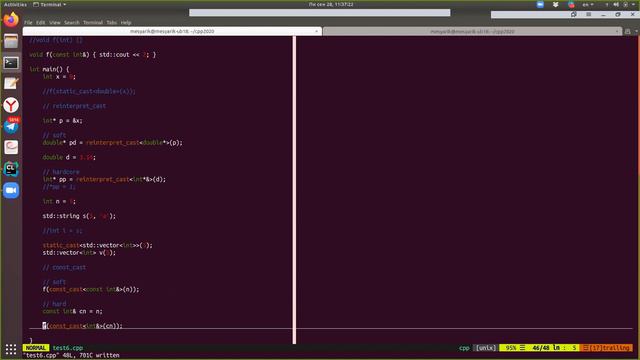
Task: Click the 'const int& cn = n;' line
Action: [72, 311]
